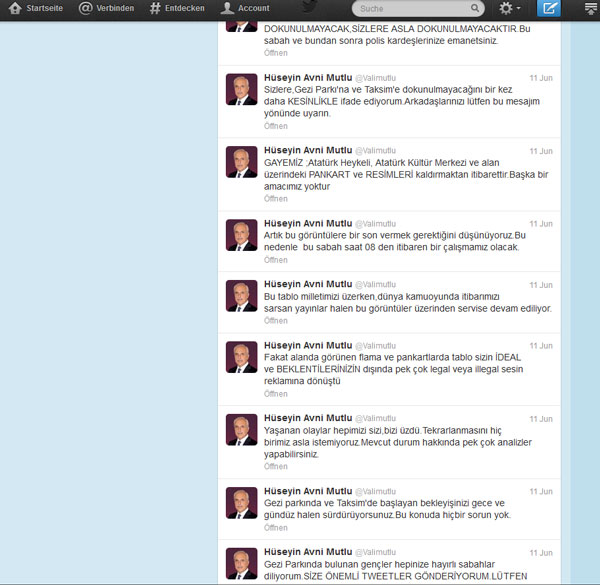Click in the Suche search field

click(x=405, y=9)
